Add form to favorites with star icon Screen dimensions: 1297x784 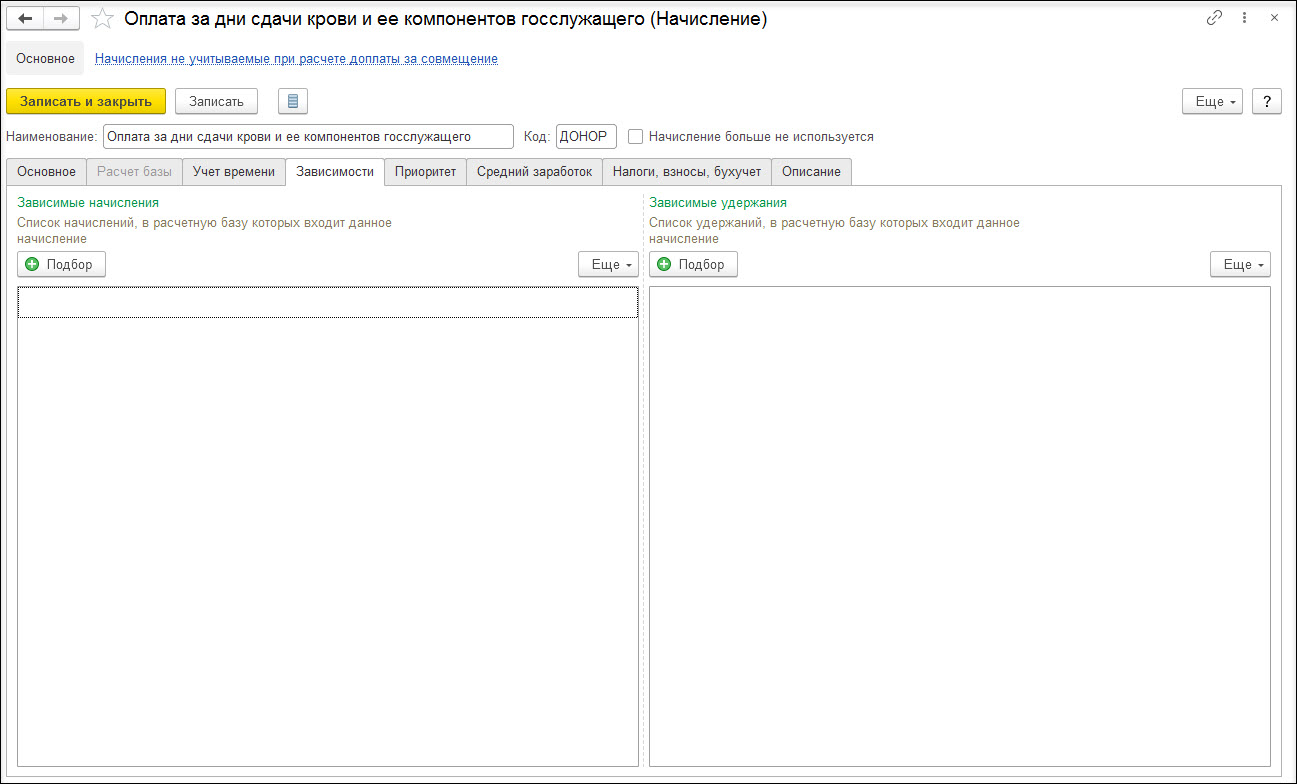pos(102,19)
